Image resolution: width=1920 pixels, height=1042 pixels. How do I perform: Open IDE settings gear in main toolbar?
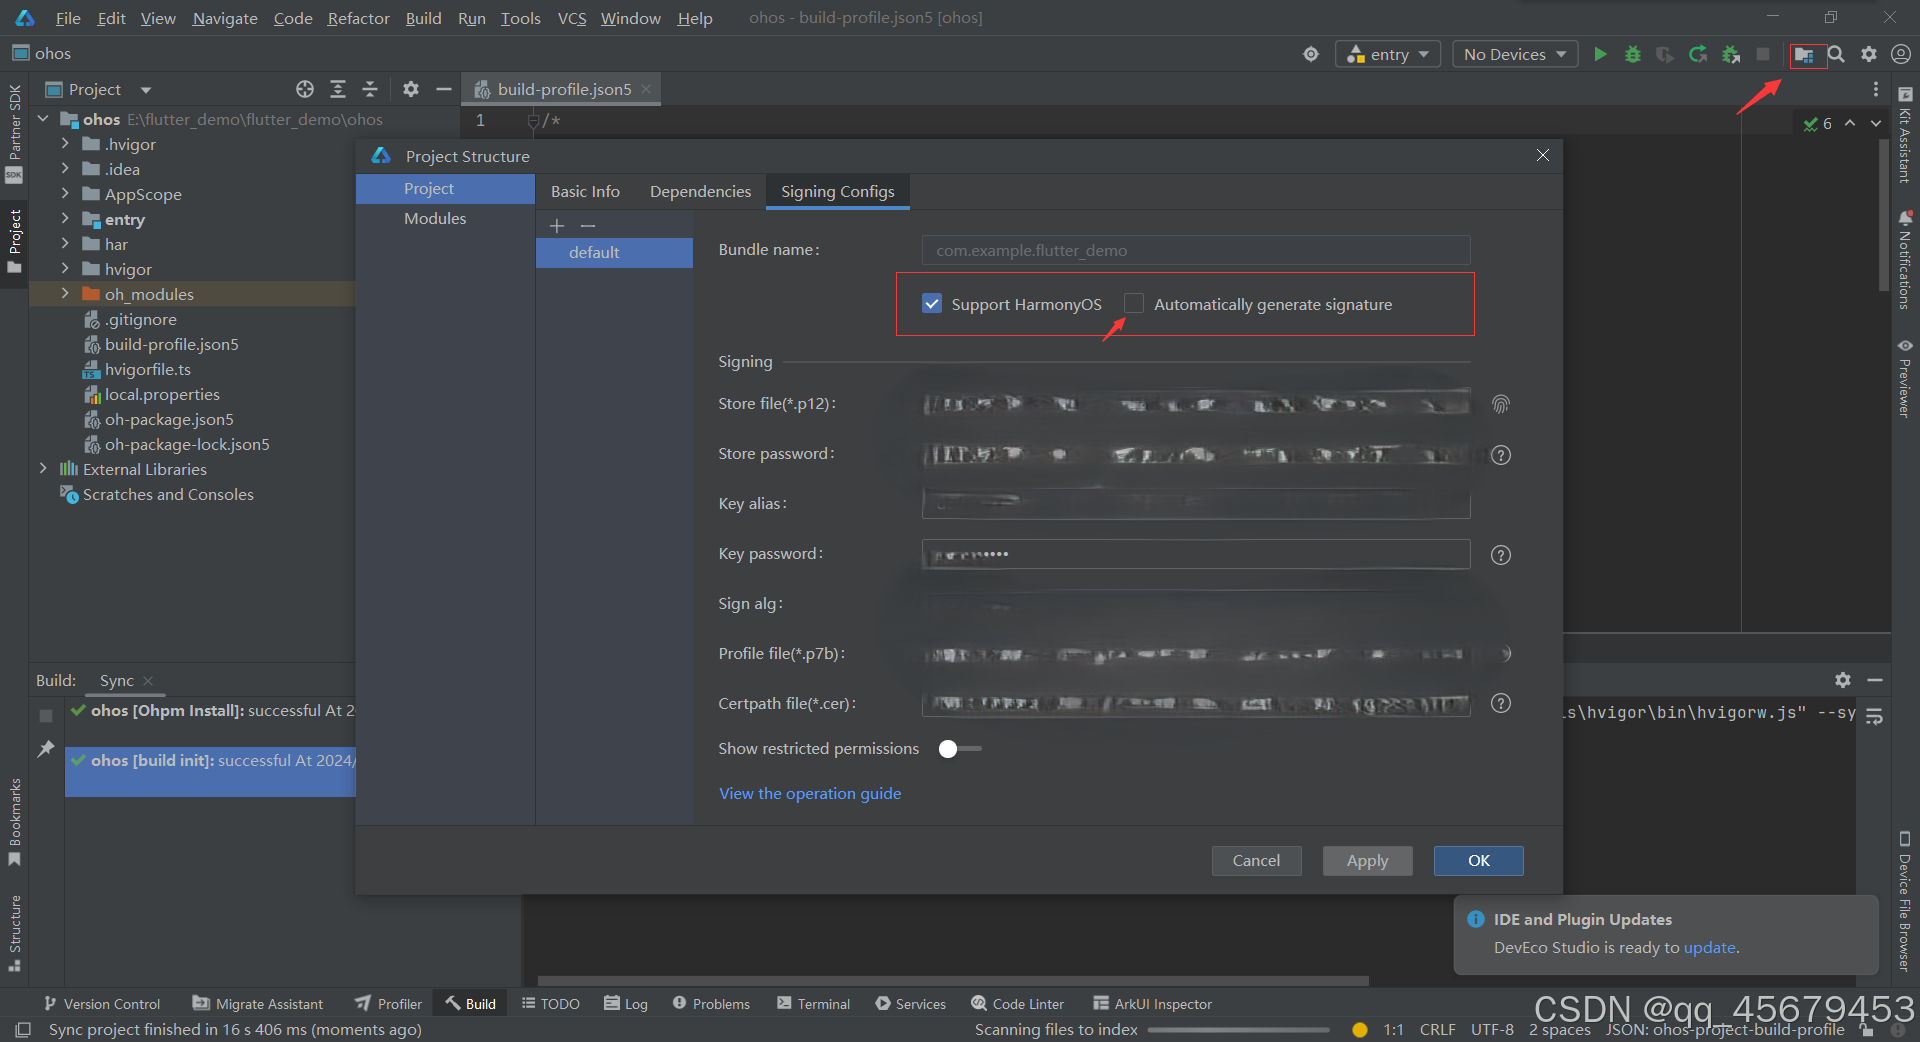(1869, 54)
